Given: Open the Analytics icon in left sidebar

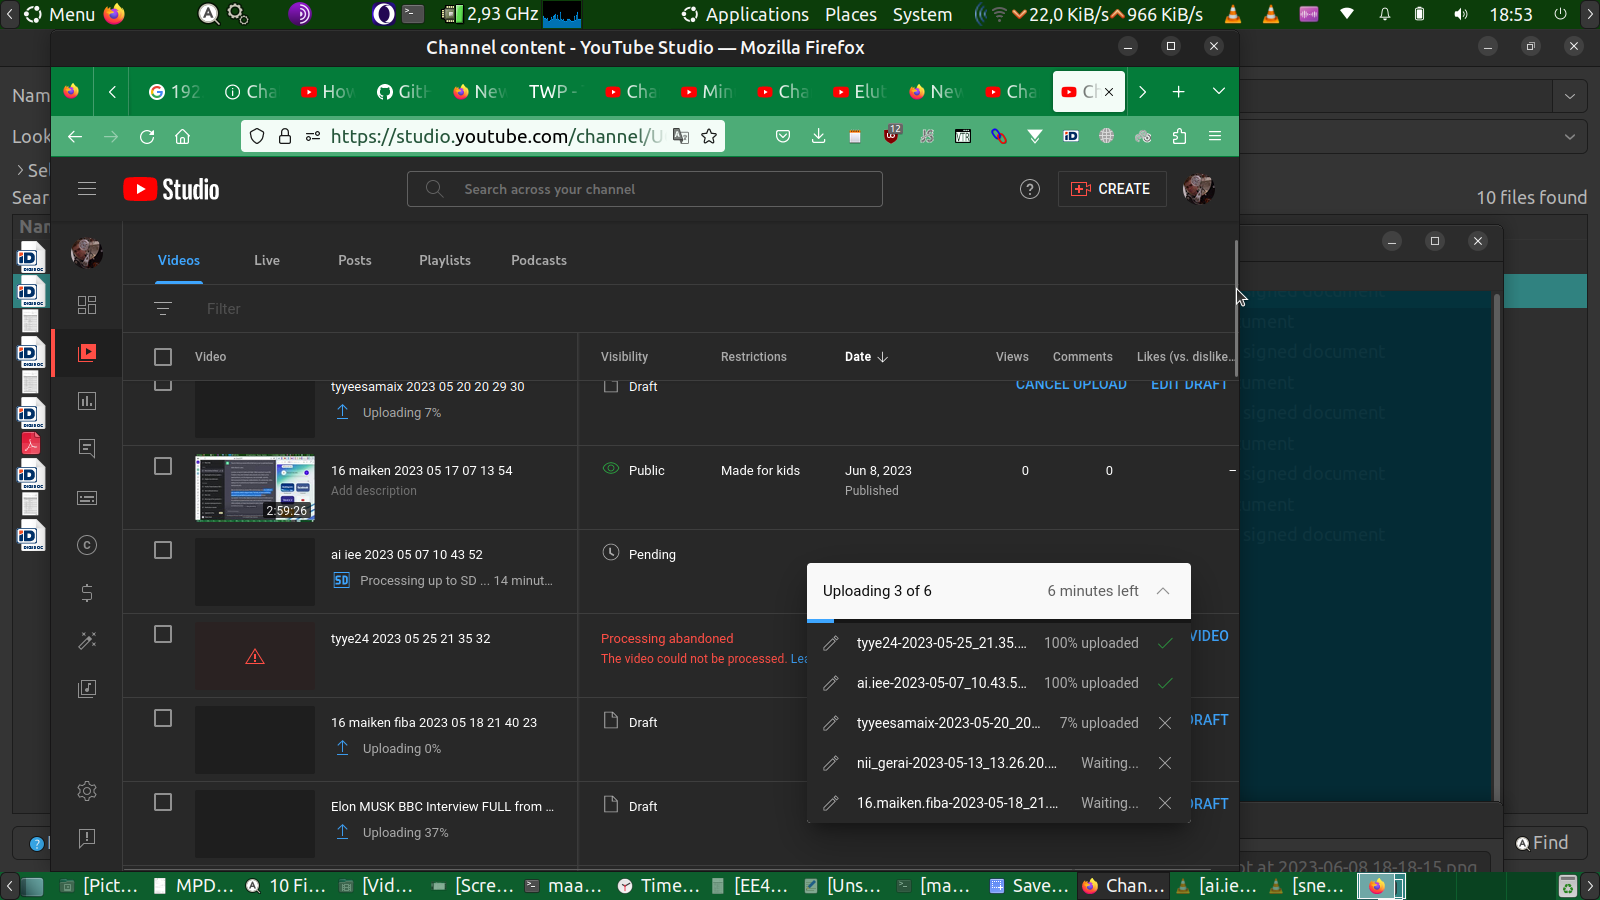Looking at the screenshot, I should (87, 401).
